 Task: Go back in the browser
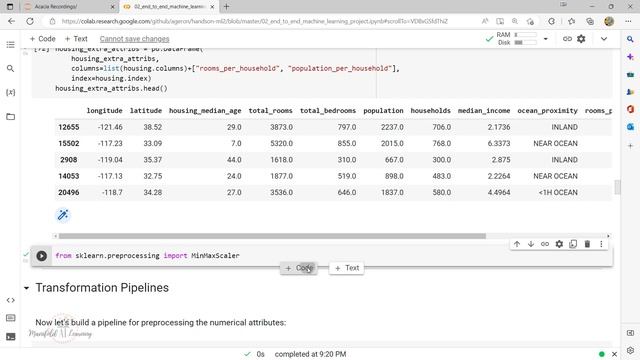click(x=11, y=21)
